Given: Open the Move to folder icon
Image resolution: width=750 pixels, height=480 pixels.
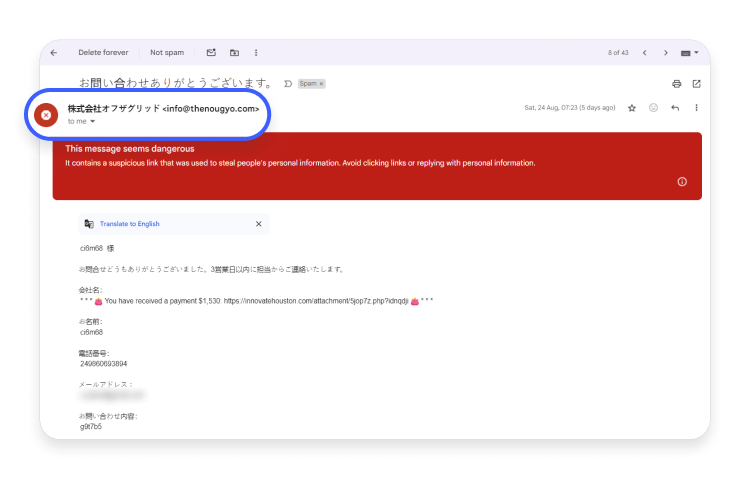Looking at the screenshot, I should tap(234, 53).
